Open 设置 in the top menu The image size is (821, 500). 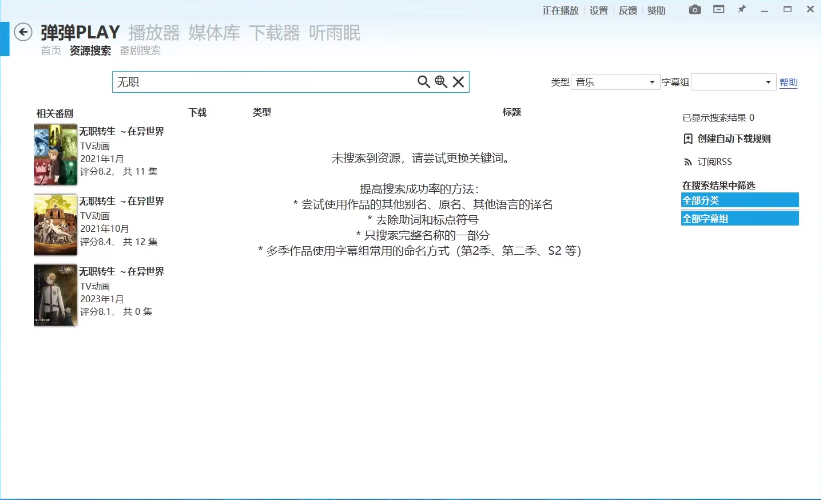598,10
